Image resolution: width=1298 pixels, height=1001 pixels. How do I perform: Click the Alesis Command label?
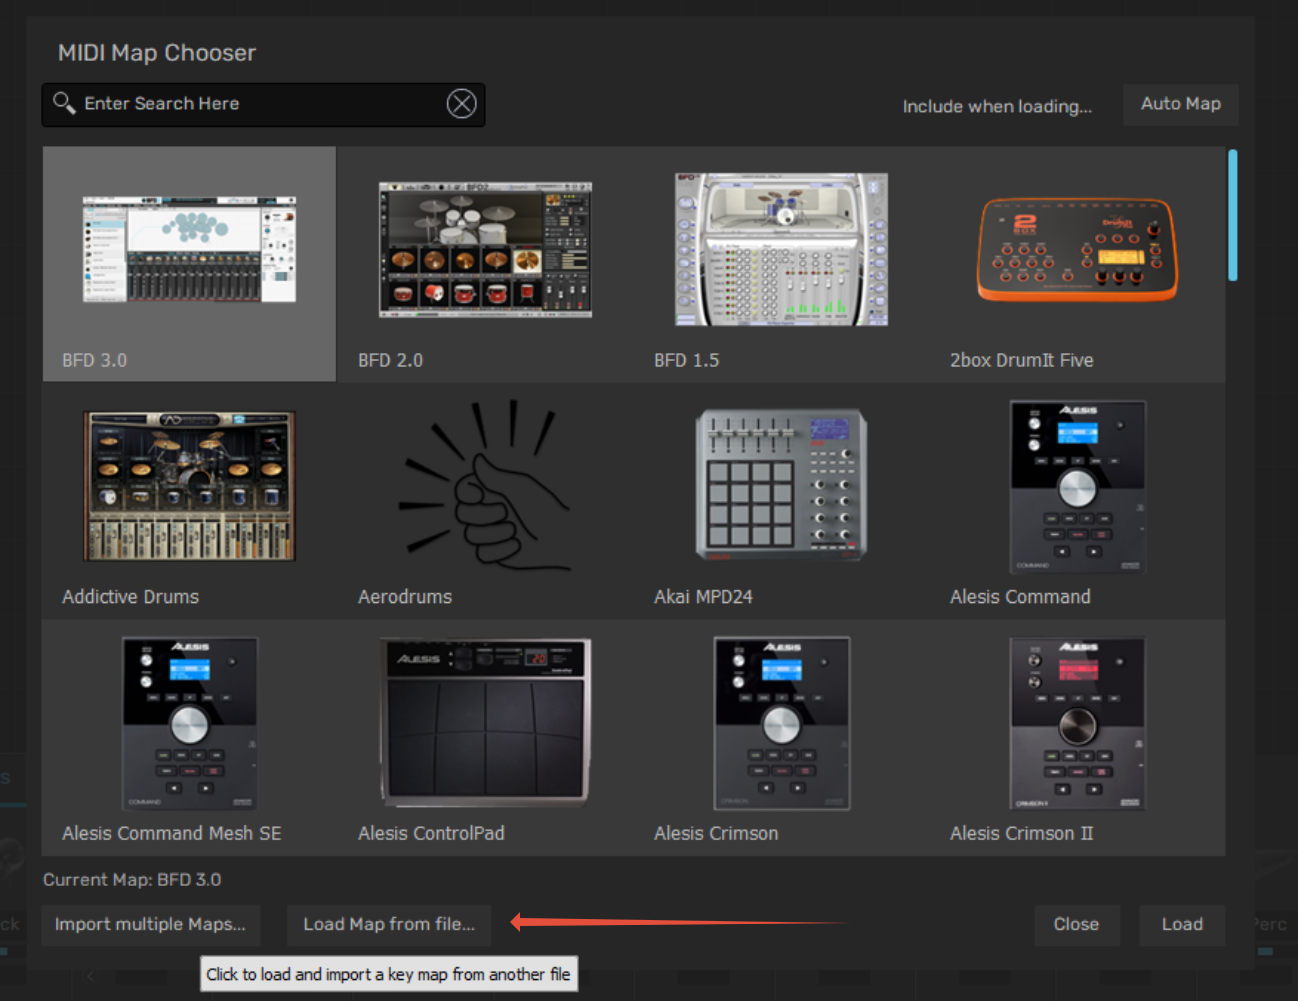coord(1021,597)
